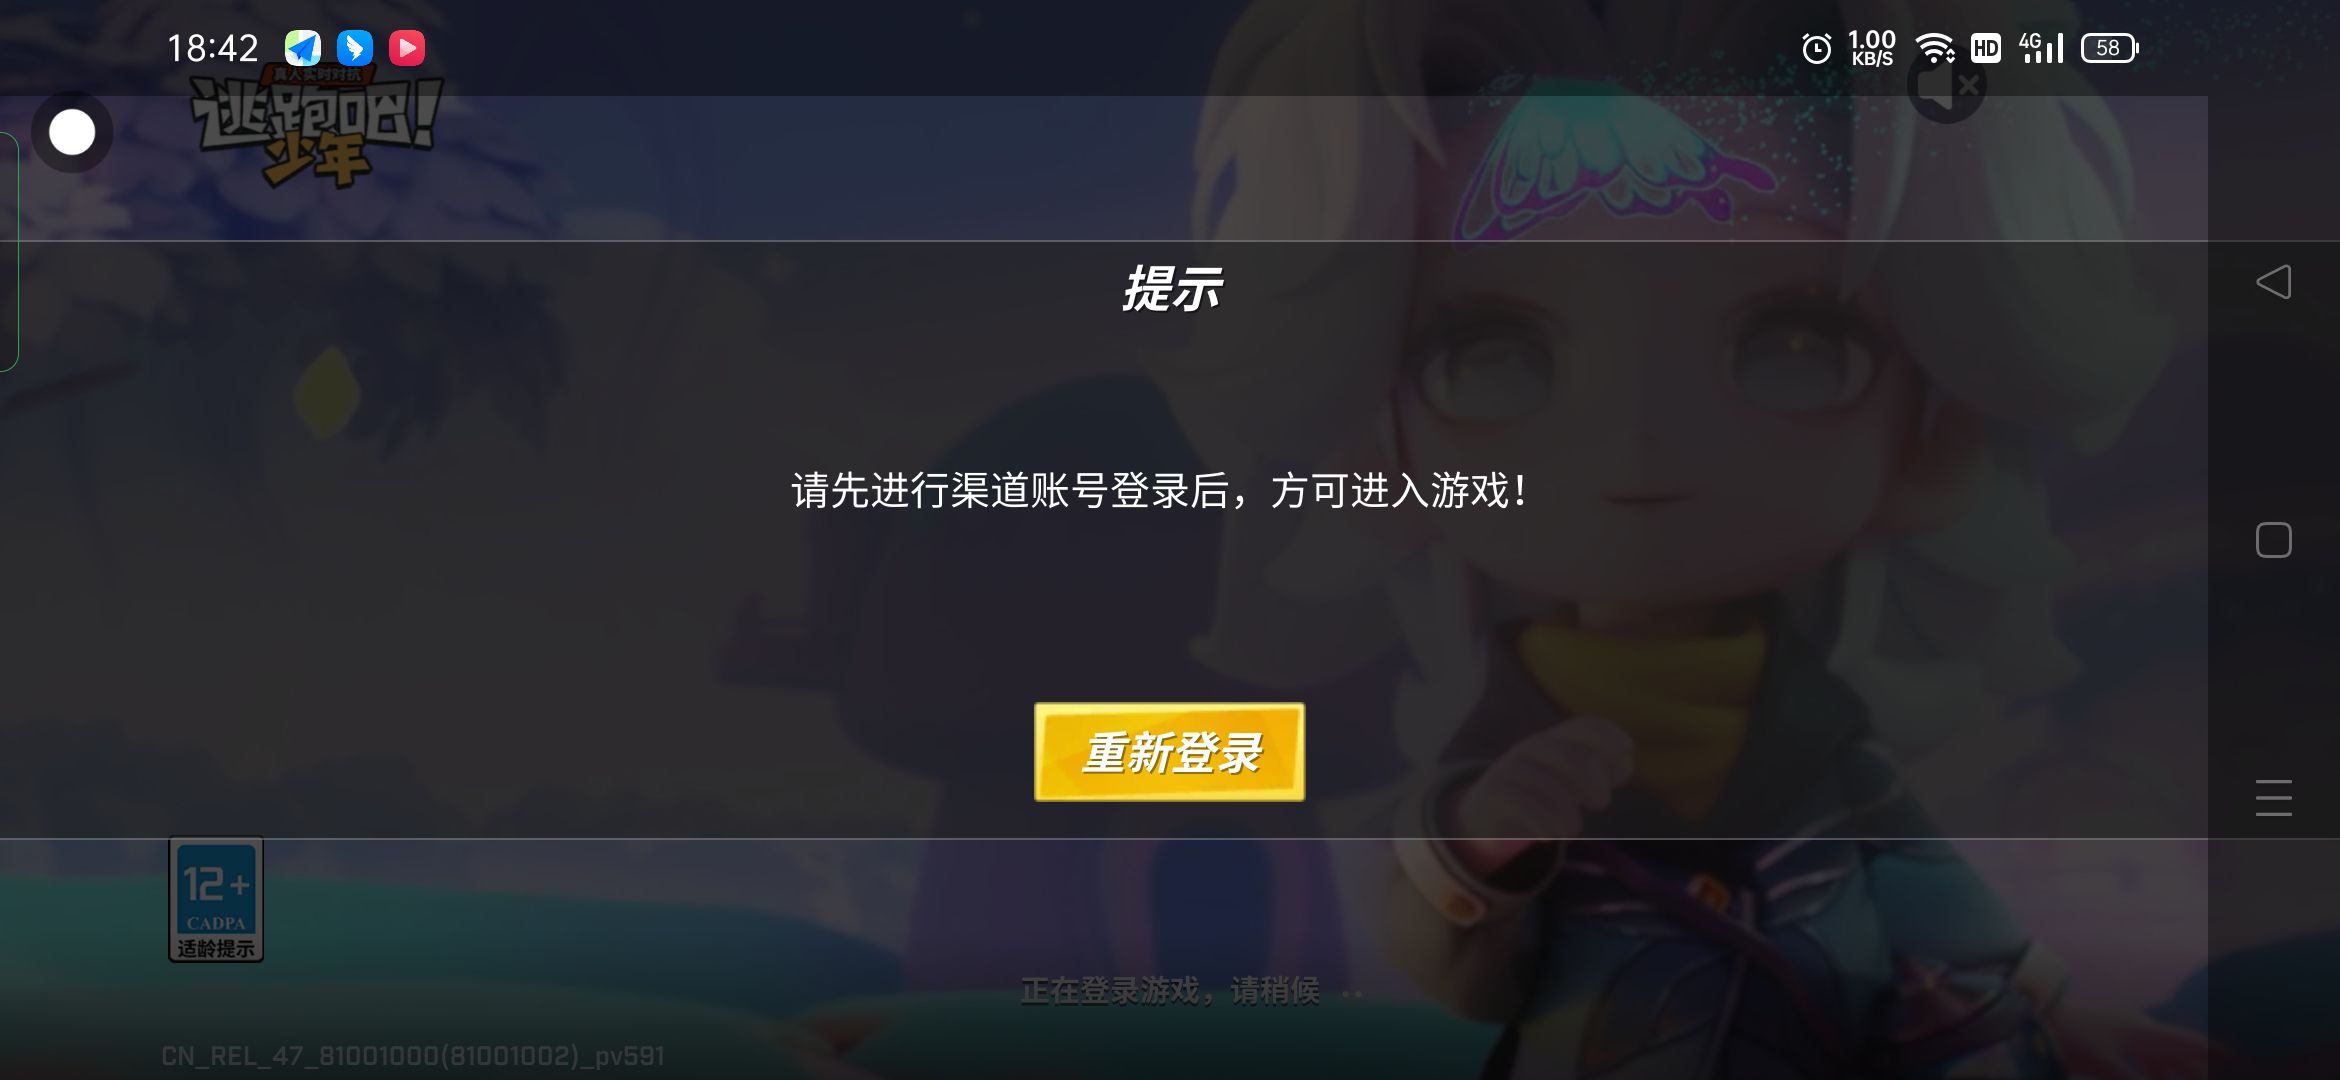Image resolution: width=2340 pixels, height=1080 pixels.
Task: Toggle the muted speaker icon
Action: (x=1946, y=86)
